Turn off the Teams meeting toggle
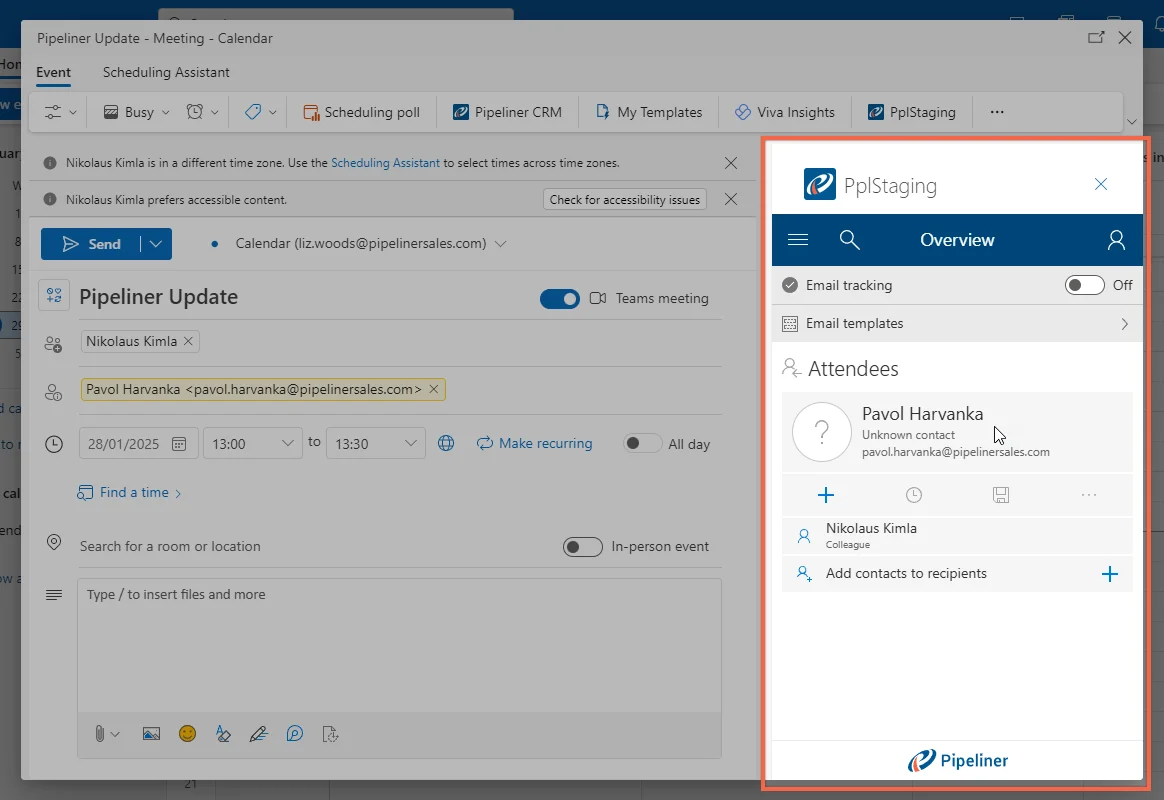Image resolution: width=1164 pixels, height=800 pixels. tap(560, 298)
